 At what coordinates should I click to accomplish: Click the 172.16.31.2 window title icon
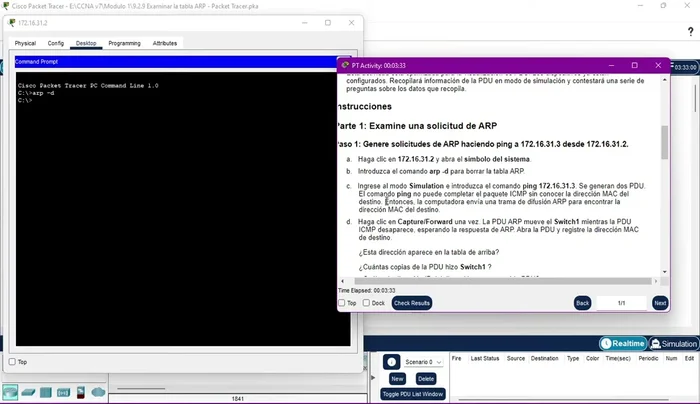pos(12,23)
